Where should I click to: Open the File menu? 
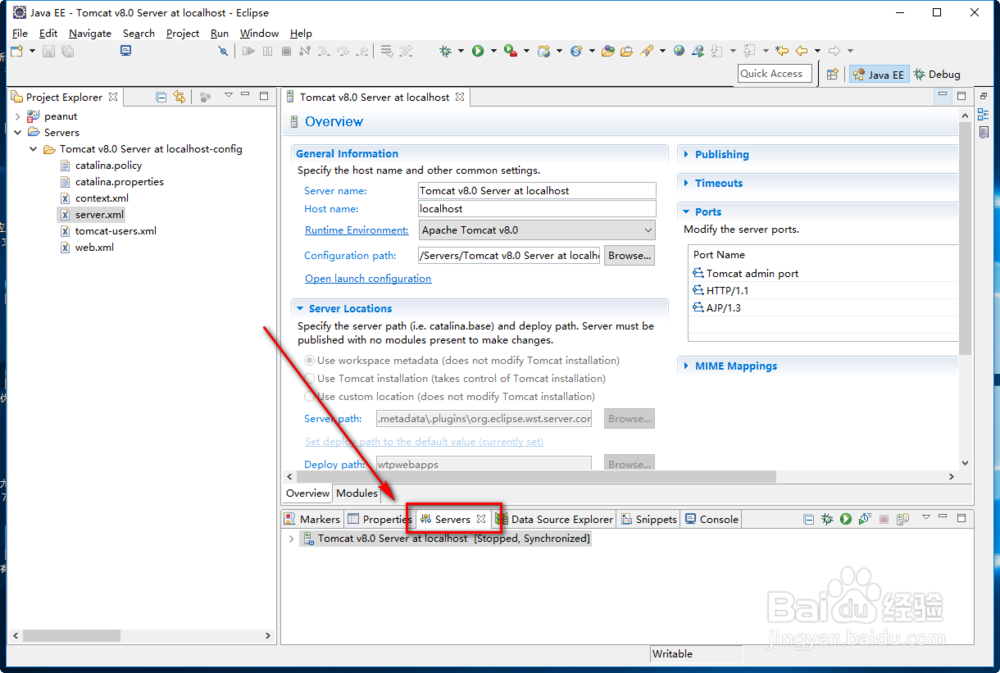20,33
